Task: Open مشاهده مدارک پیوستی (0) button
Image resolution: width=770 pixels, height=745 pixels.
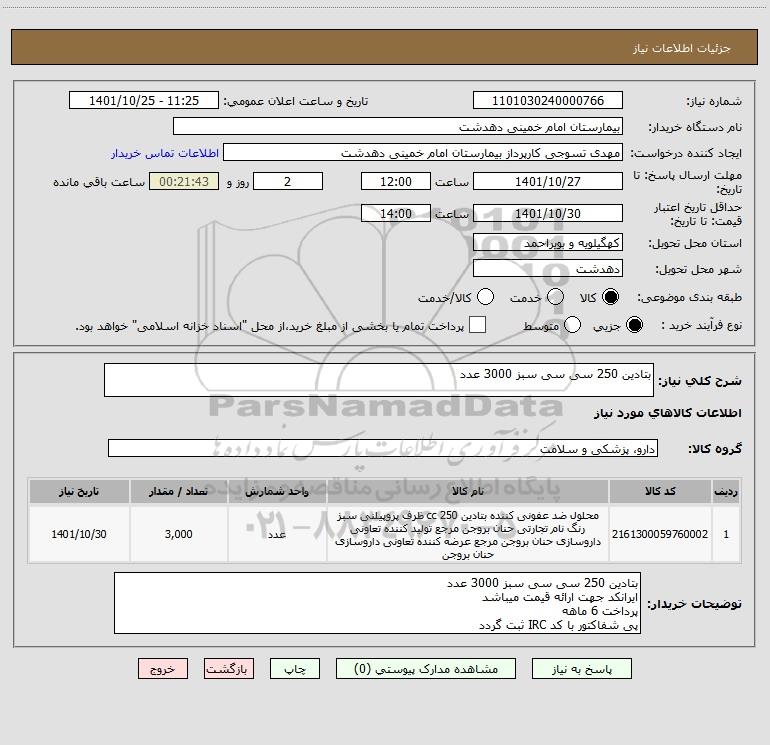Action: [426, 669]
